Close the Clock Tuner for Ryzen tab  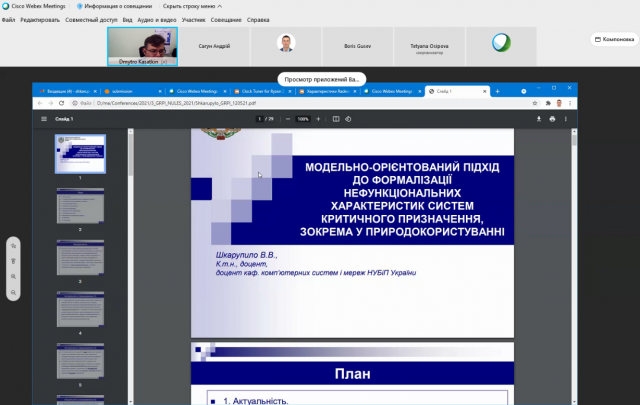(290, 91)
